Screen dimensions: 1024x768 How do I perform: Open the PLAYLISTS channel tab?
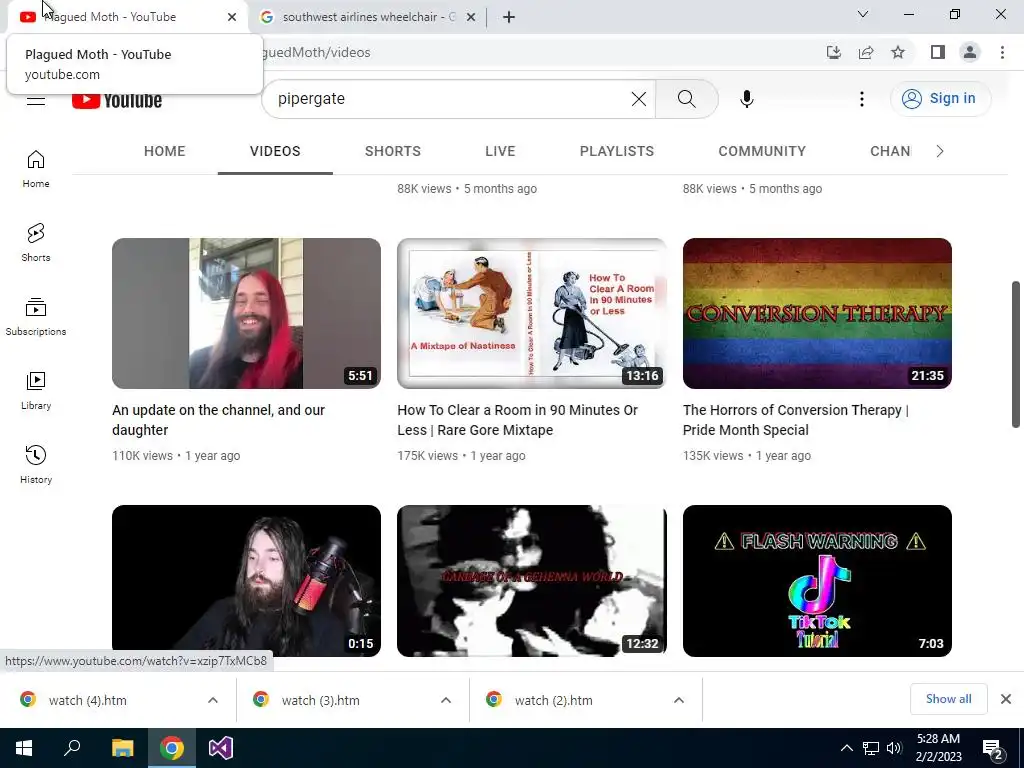pyautogui.click(x=616, y=151)
